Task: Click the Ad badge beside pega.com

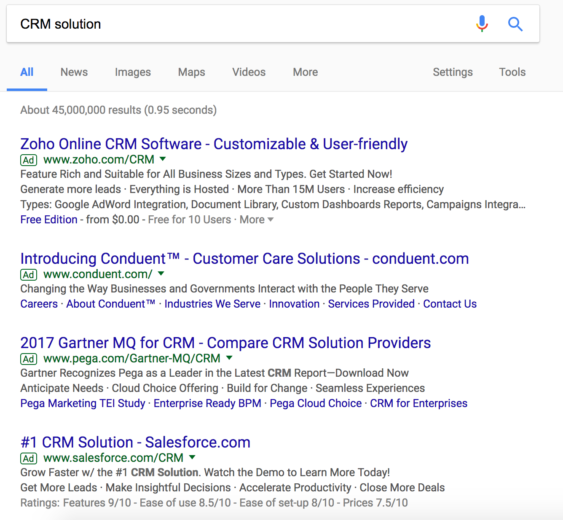Action: (29, 359)
